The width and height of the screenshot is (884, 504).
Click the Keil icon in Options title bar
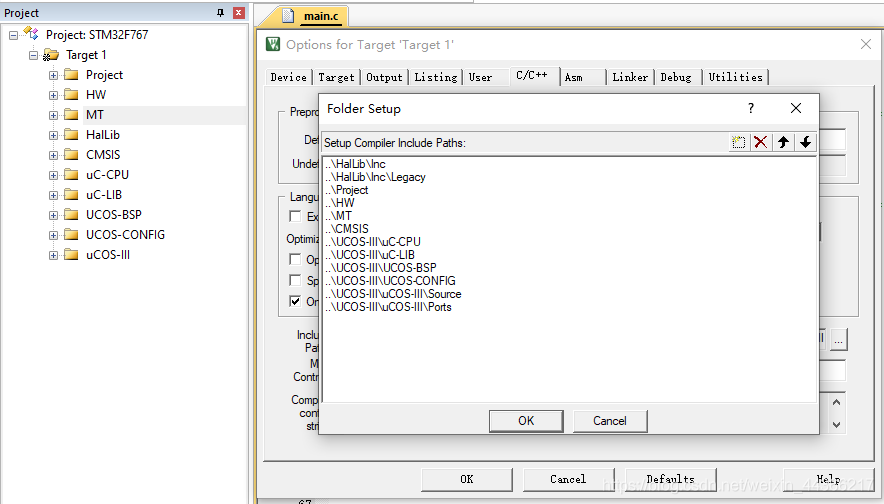[273, 44]
